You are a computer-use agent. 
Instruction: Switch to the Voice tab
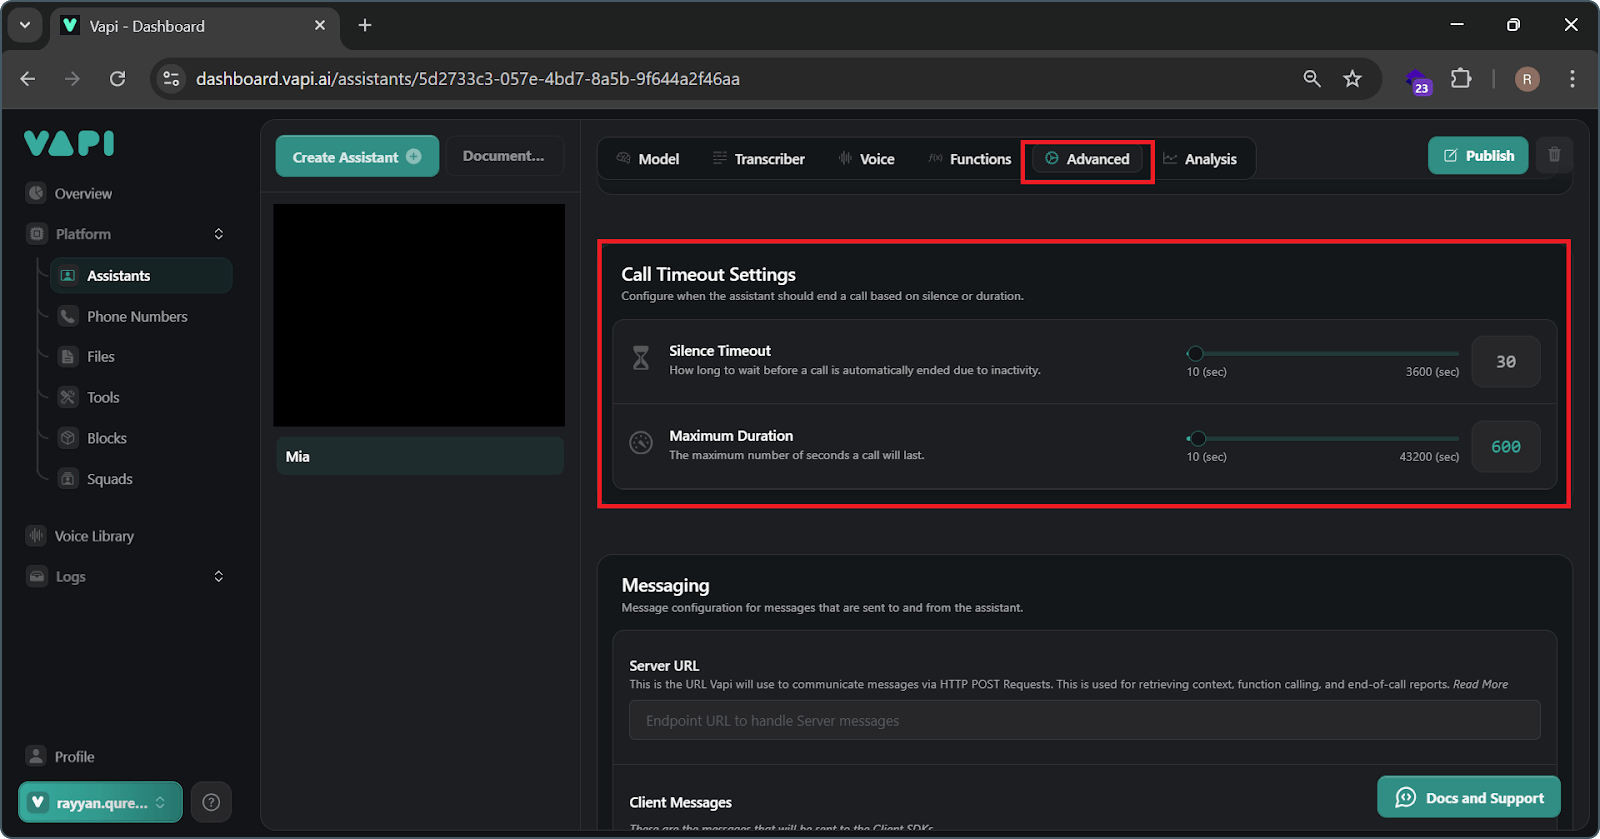[867, 159]
